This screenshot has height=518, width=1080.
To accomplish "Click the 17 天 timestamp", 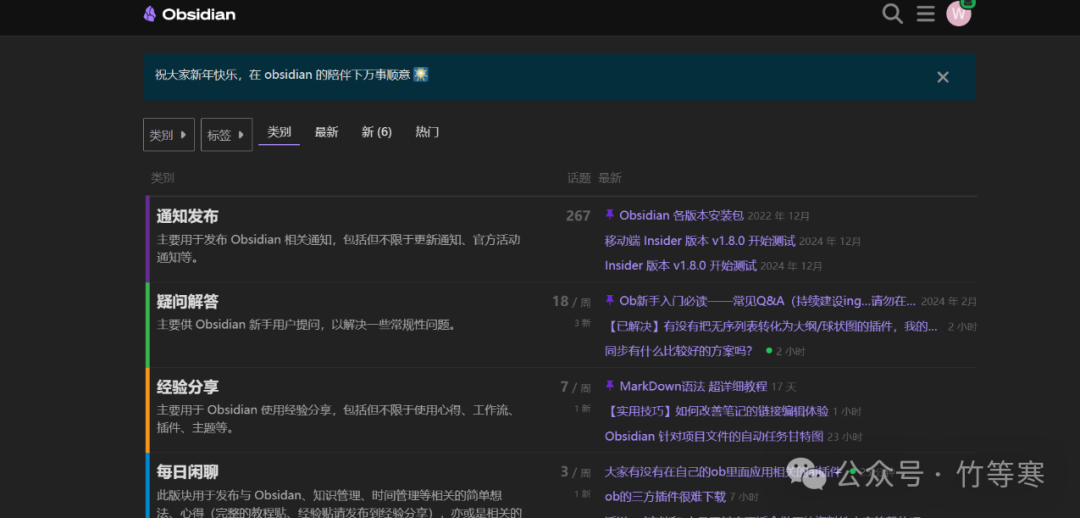I will [x=784, y=387].
